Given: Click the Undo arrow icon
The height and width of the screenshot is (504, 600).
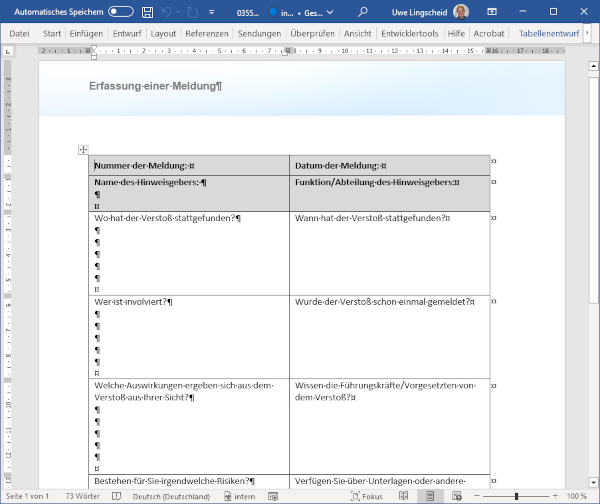Looking at the screenshot, I should [168, 12].
